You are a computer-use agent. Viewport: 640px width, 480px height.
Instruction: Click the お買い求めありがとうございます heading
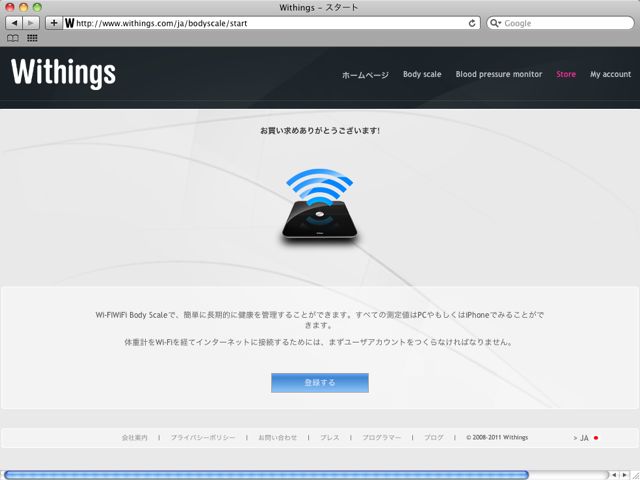tap(320, 131)
